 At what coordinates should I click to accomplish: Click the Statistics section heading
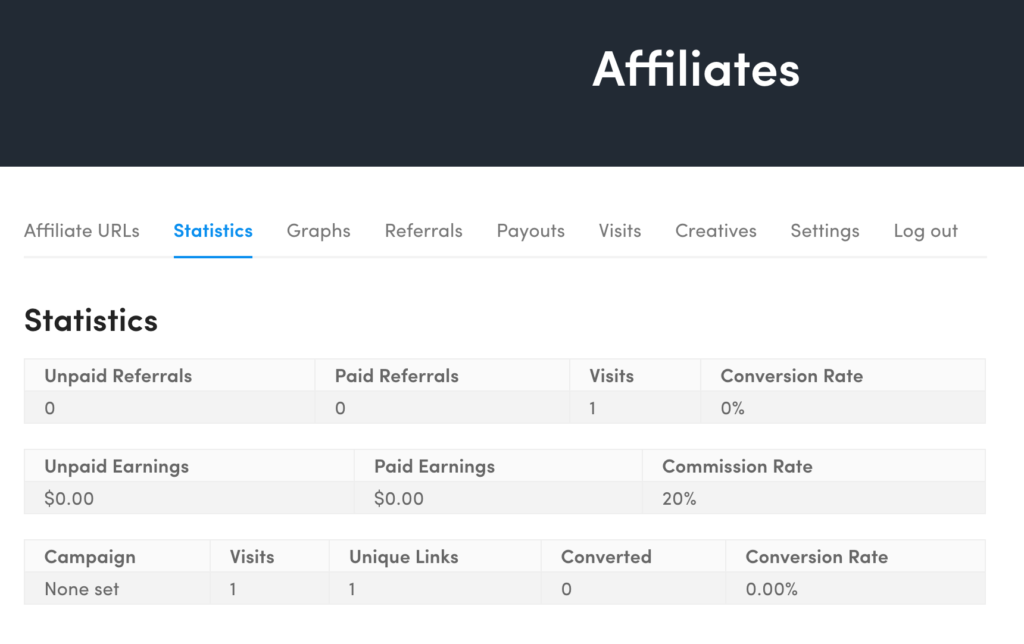91,320
